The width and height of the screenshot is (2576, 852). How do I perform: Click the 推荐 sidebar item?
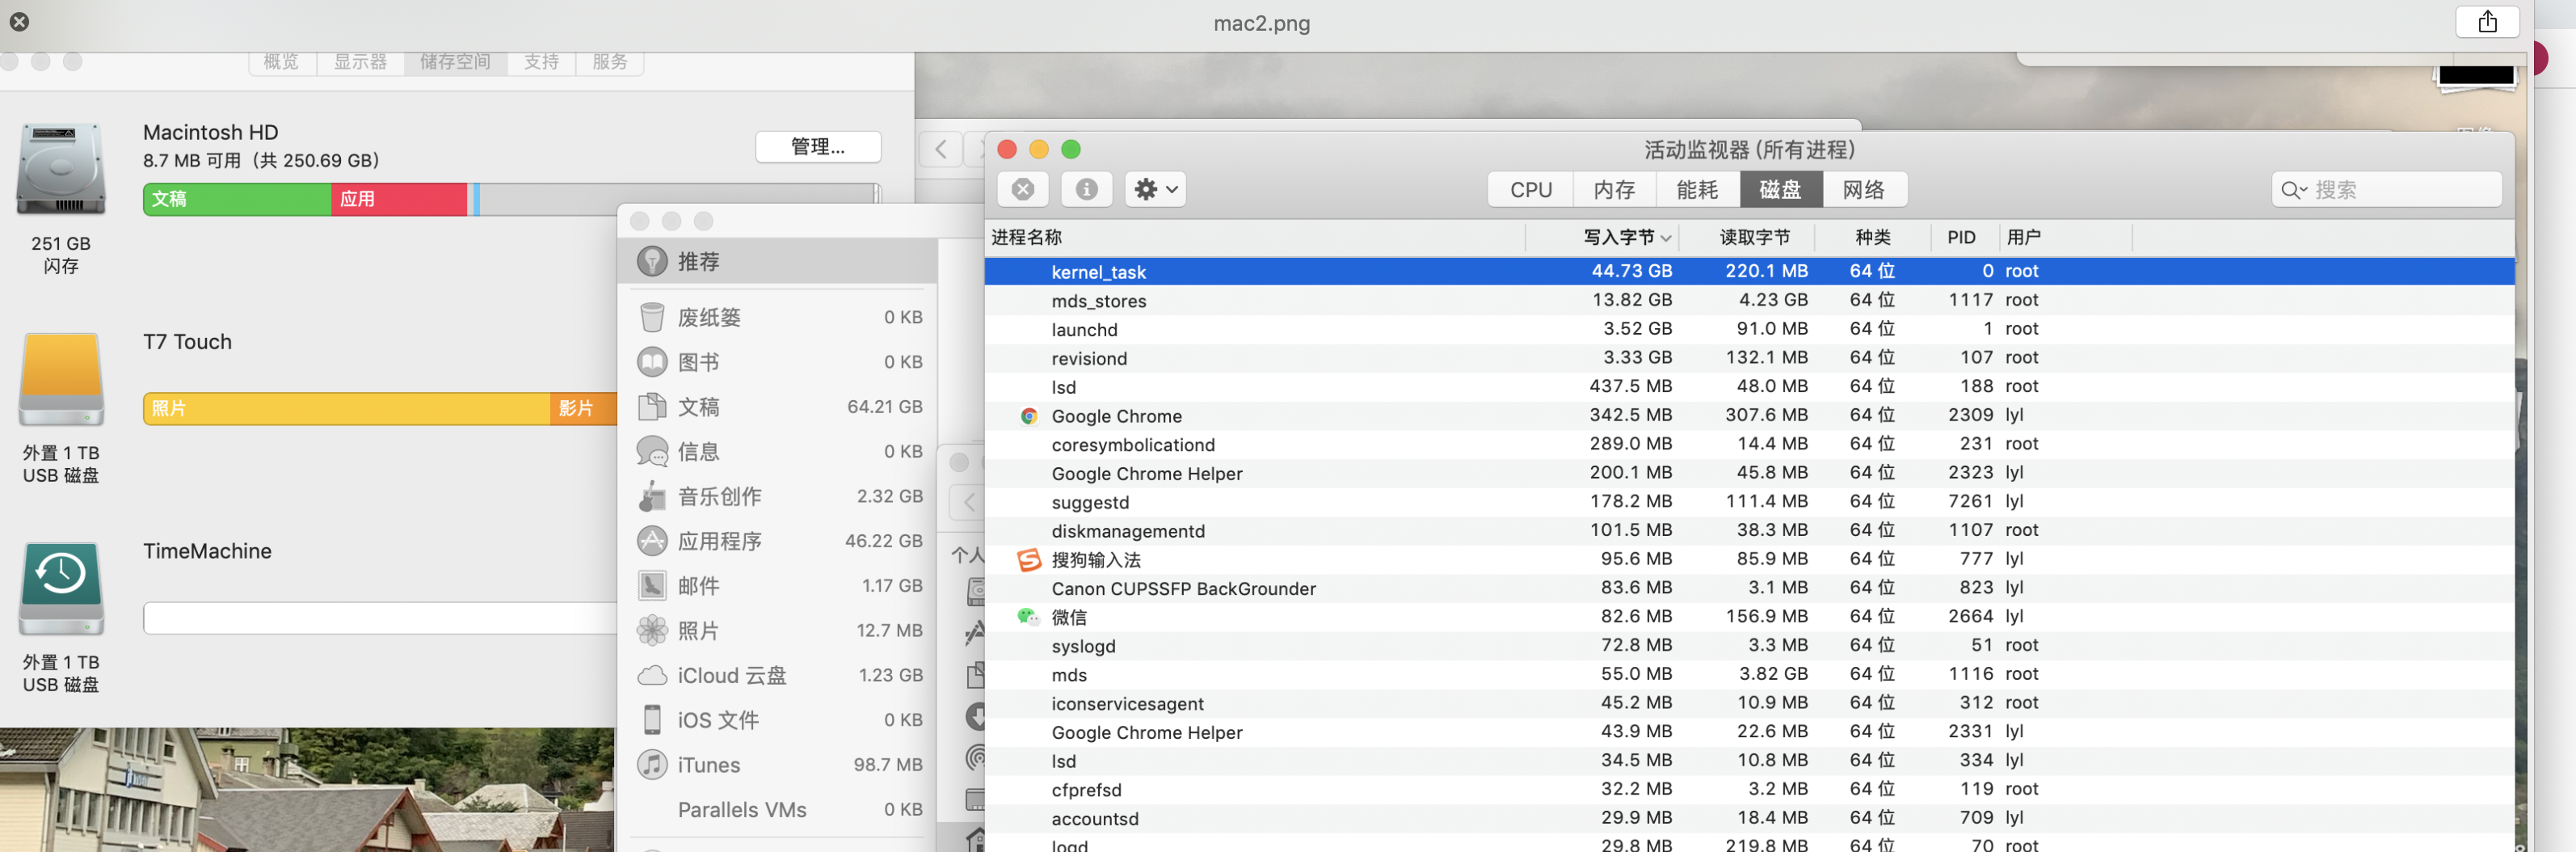pyautogui.click(x=698, y=262)
